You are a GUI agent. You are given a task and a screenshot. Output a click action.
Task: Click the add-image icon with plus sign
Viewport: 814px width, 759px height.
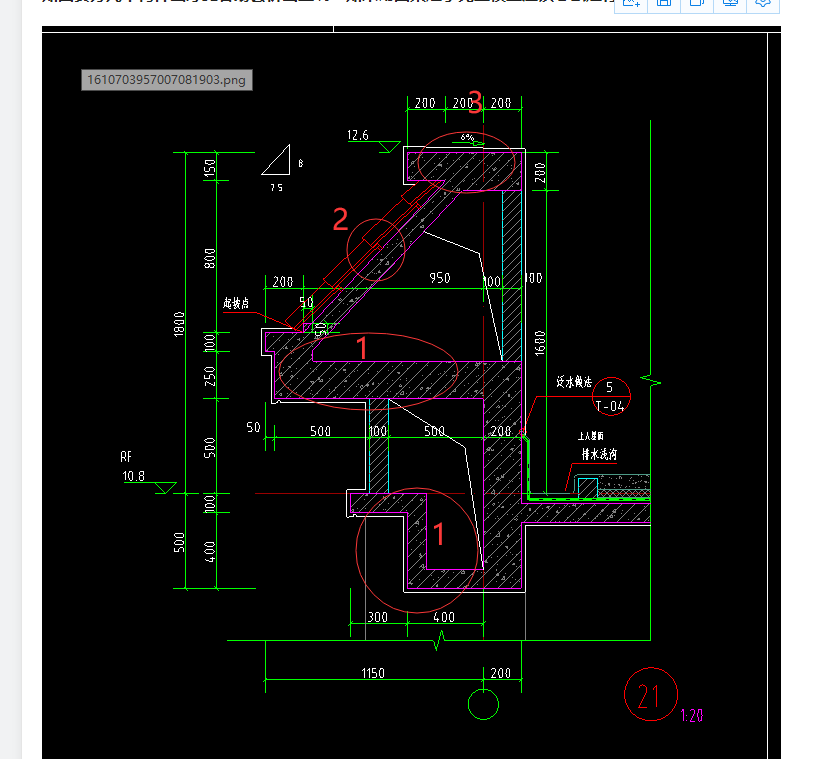631,3
